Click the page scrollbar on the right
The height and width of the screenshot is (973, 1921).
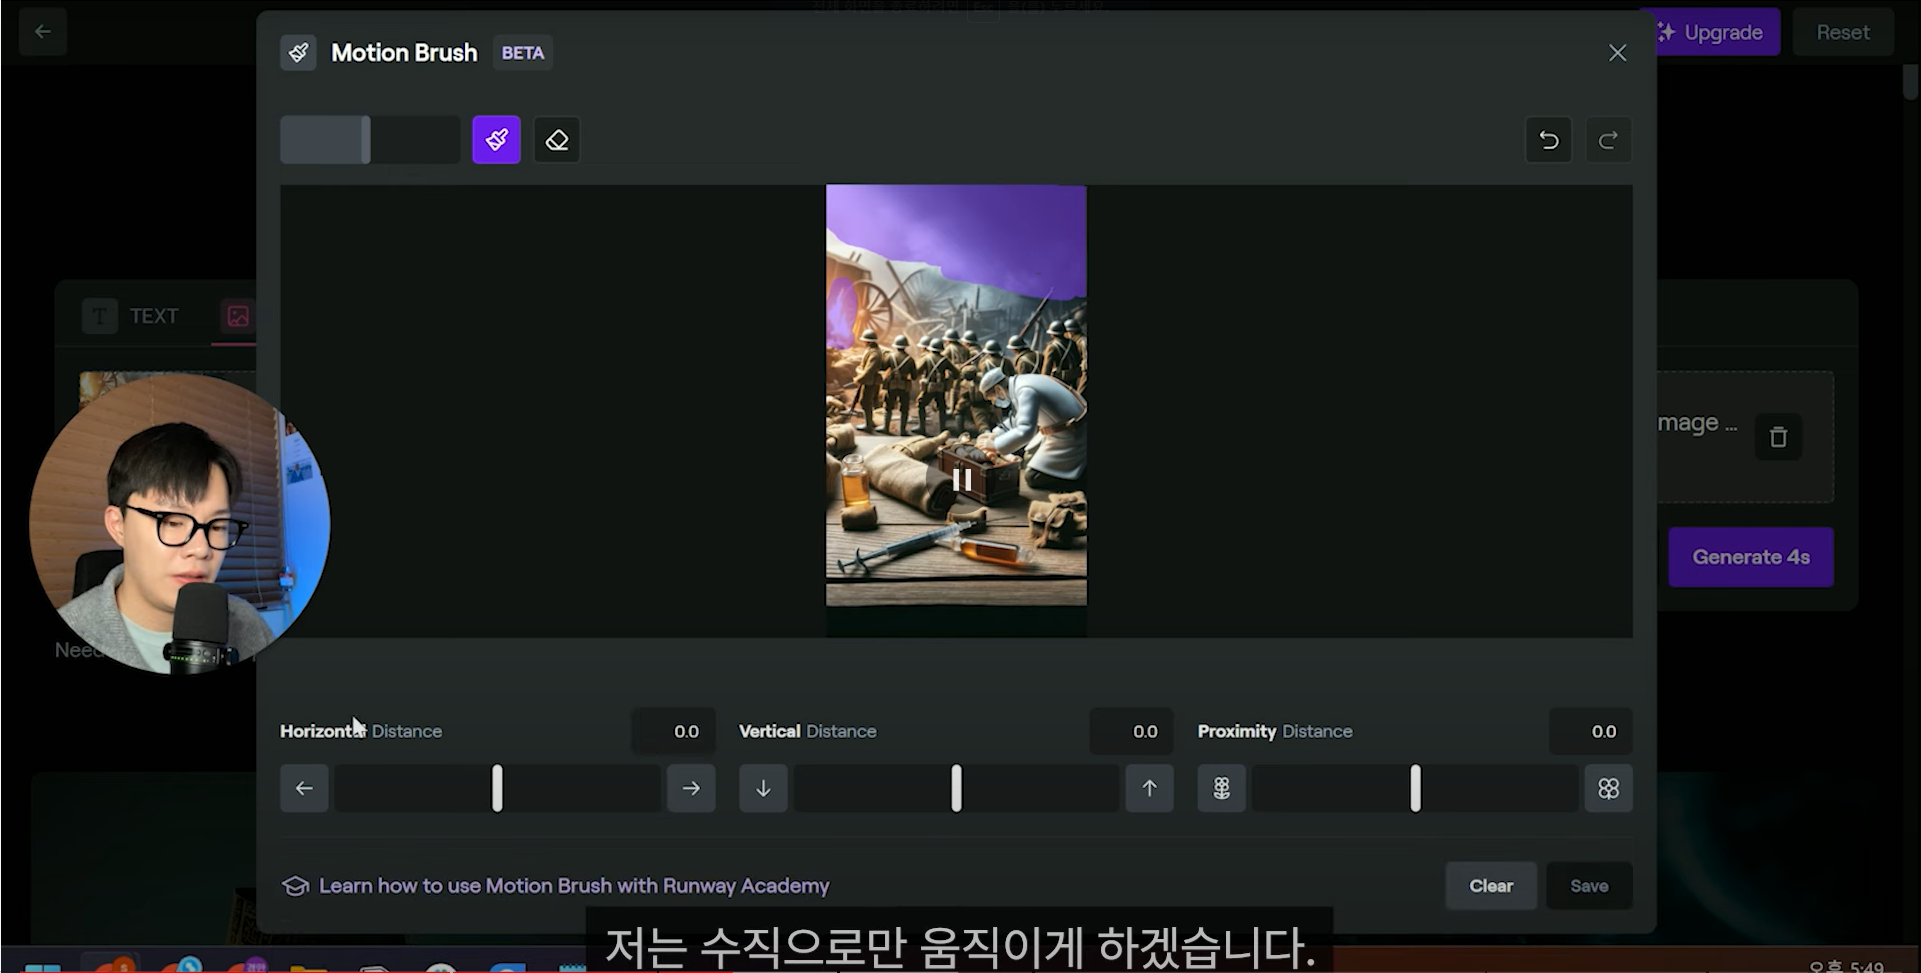[1911, 82]
